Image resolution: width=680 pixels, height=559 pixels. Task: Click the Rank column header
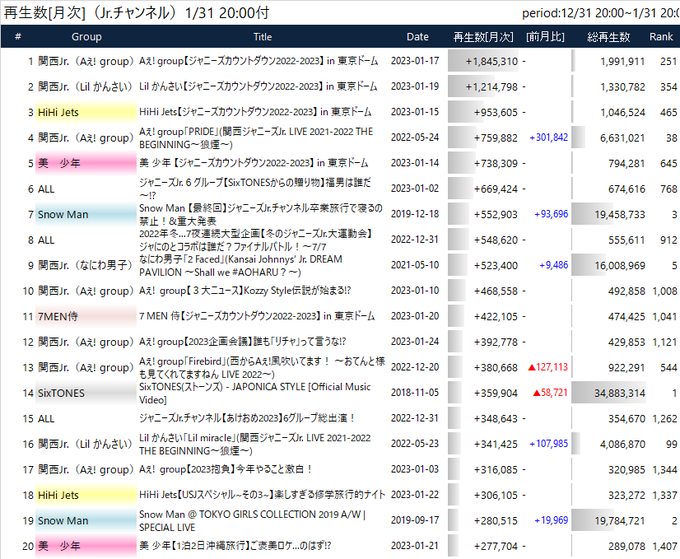click(661, 37)
